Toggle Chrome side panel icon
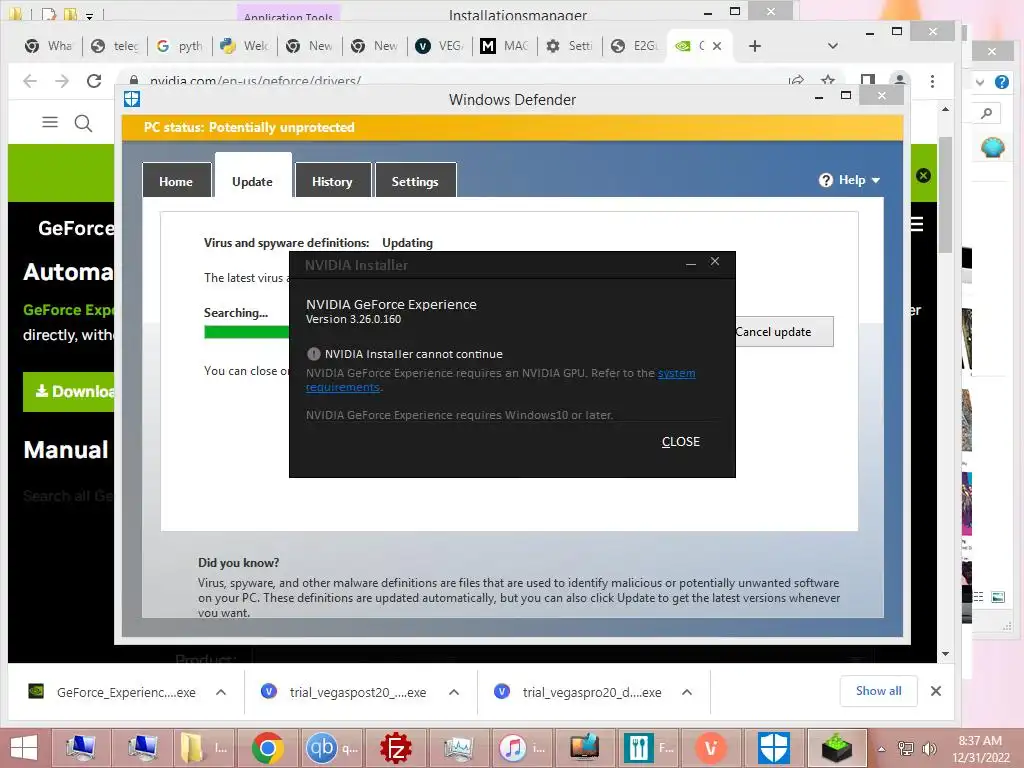1024x768 pixels. point(868,80)
